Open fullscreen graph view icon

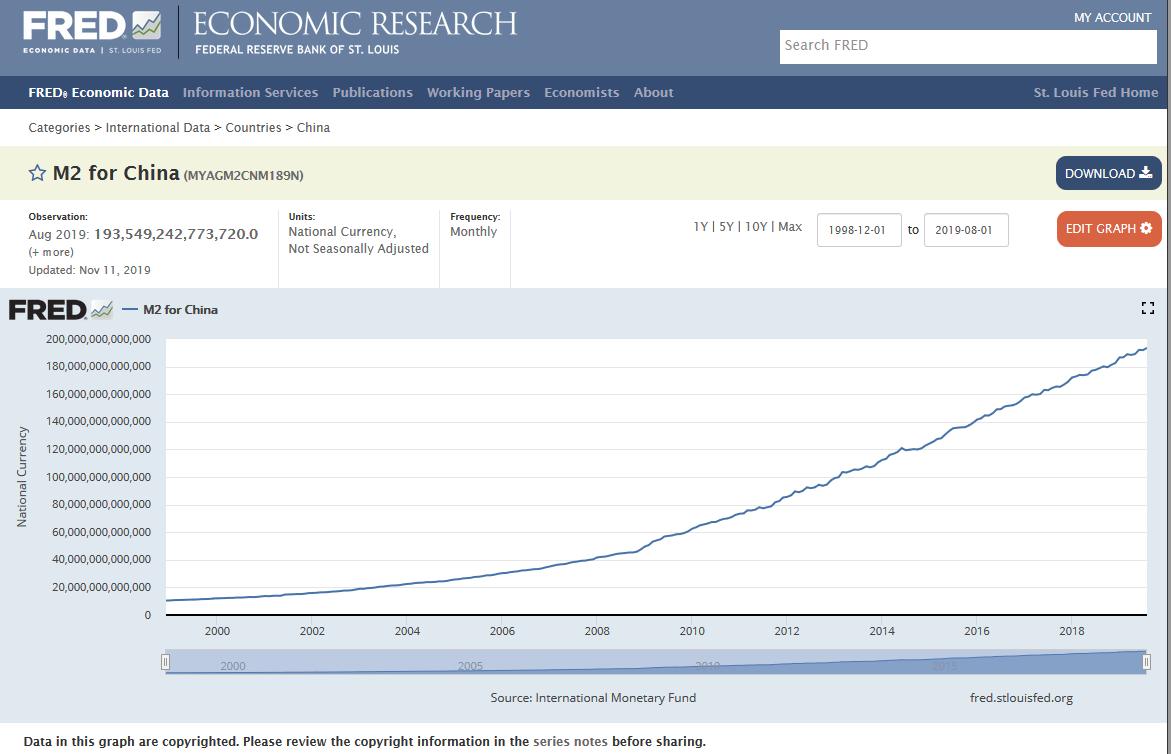tap(1147, 308)
